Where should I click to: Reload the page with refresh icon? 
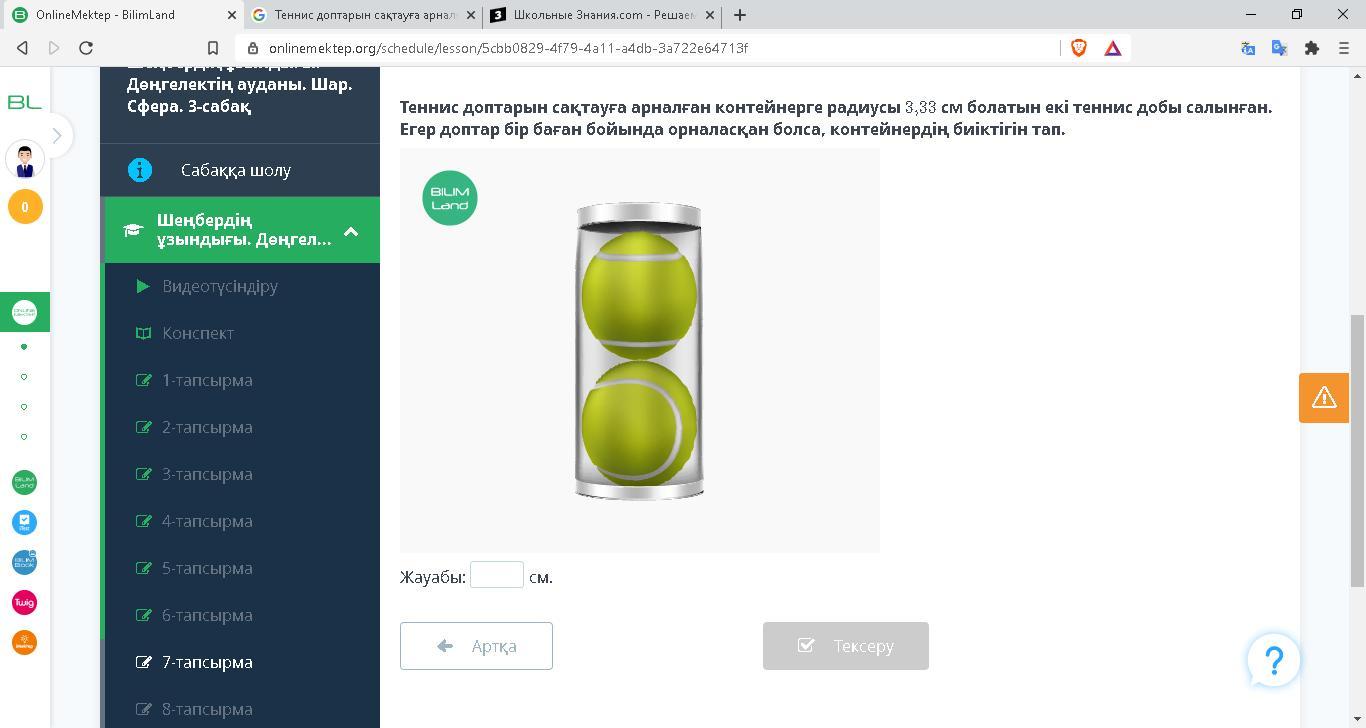coord(86,48)
